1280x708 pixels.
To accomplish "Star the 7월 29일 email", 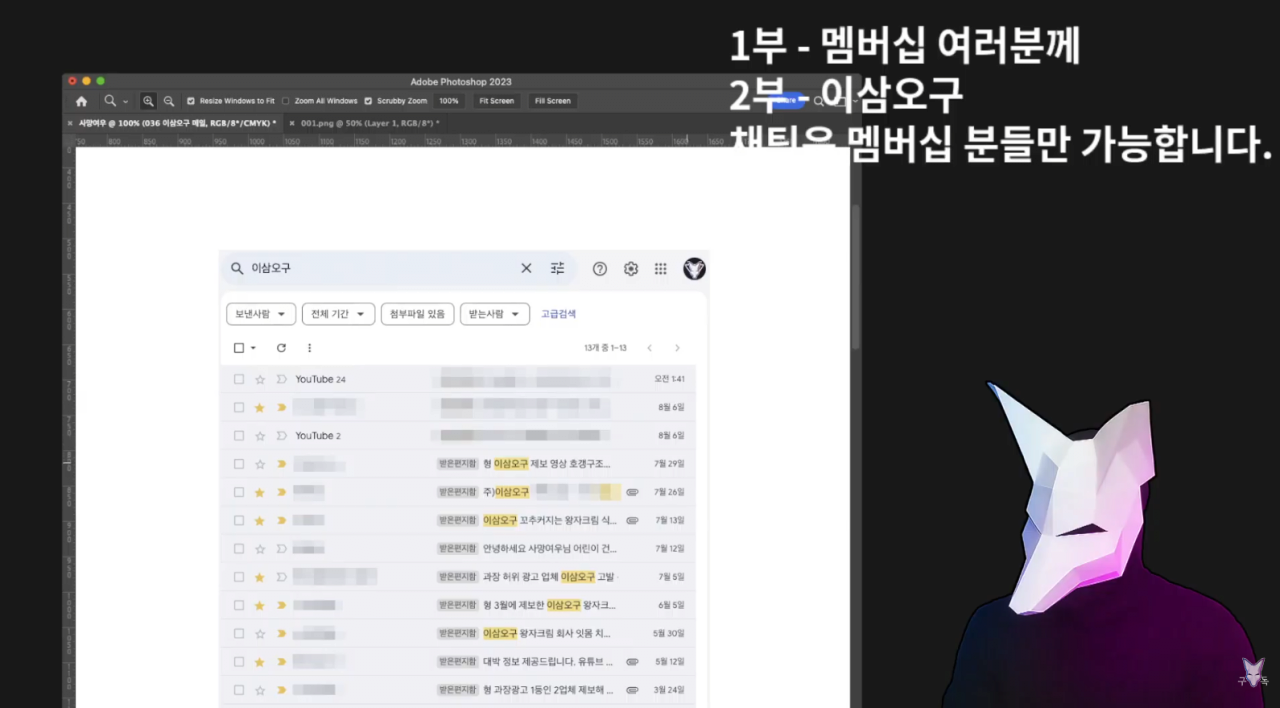I will 260,464.
